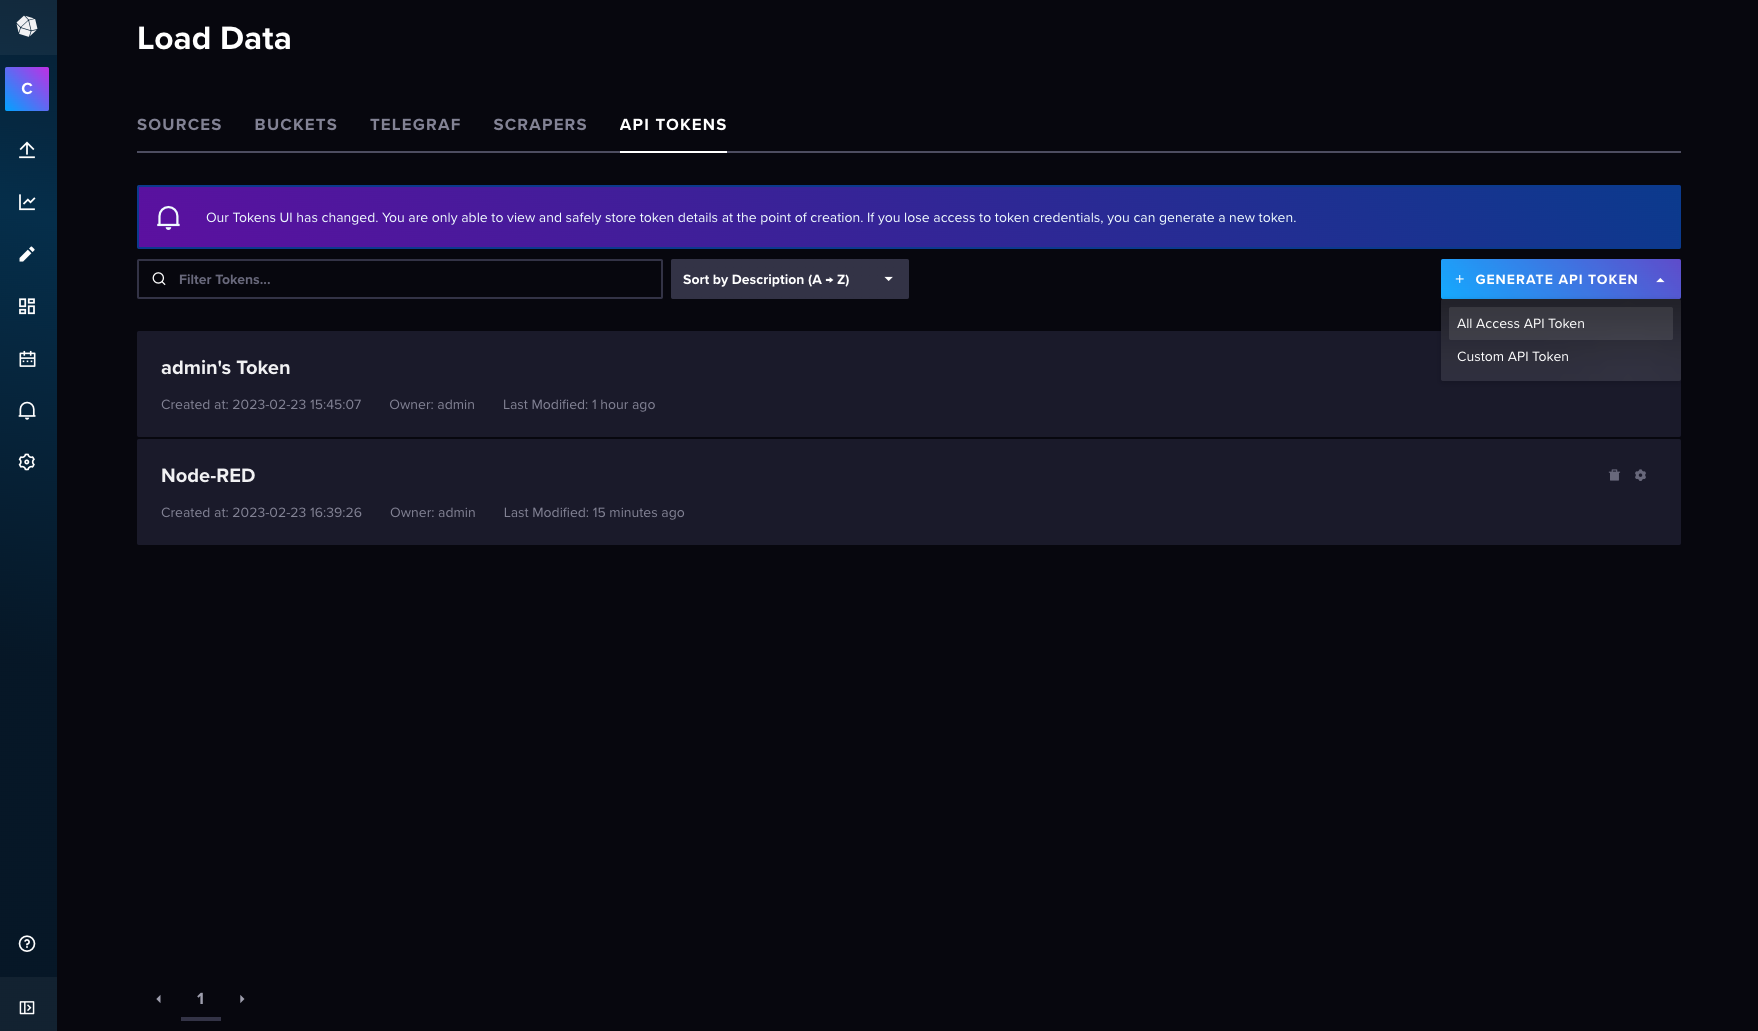Select the Load Data upload icon

click(x=27, y=149)
